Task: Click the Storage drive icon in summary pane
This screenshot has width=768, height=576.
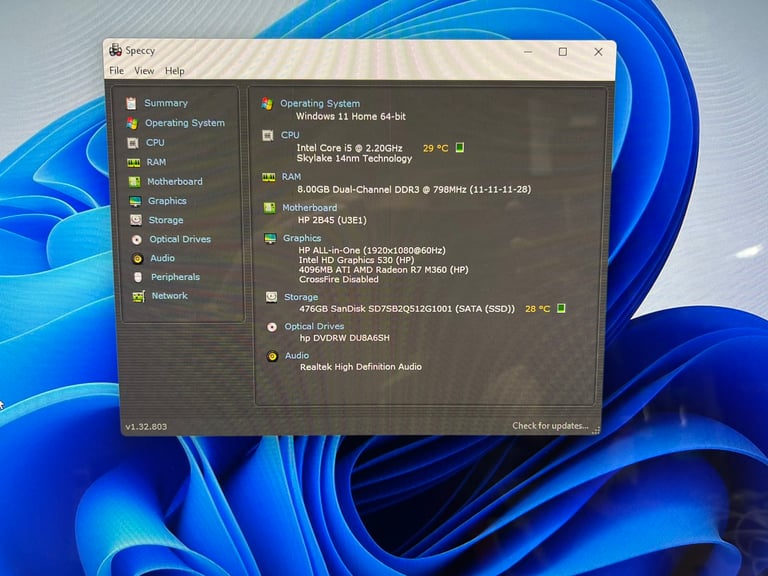Action: click(x=271, y=297)
